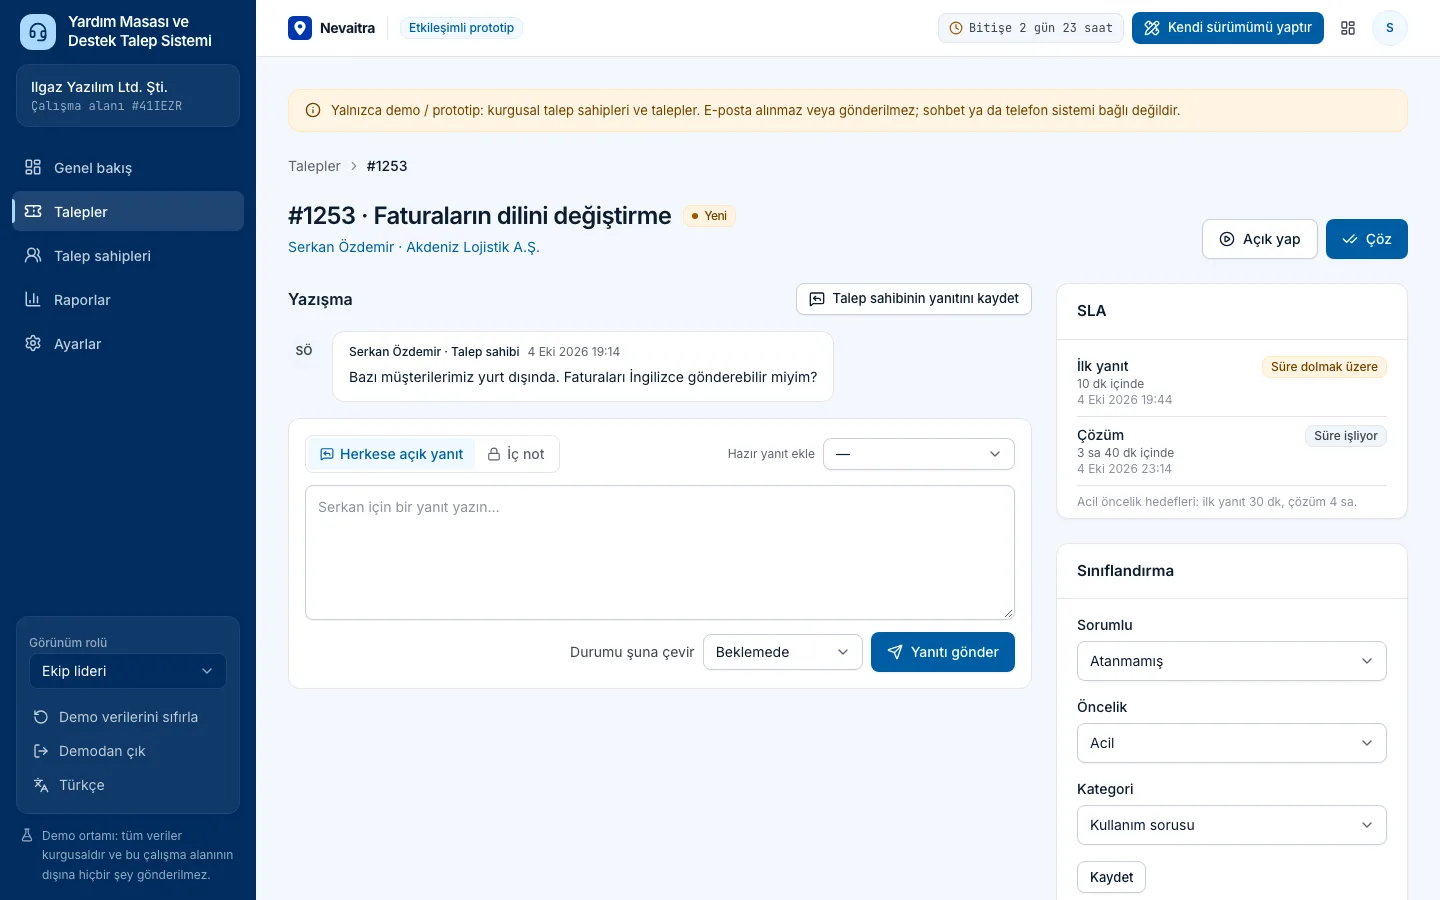Open the user avatar S menu
Screen dimensions: 1440x900
[1390, 28]
